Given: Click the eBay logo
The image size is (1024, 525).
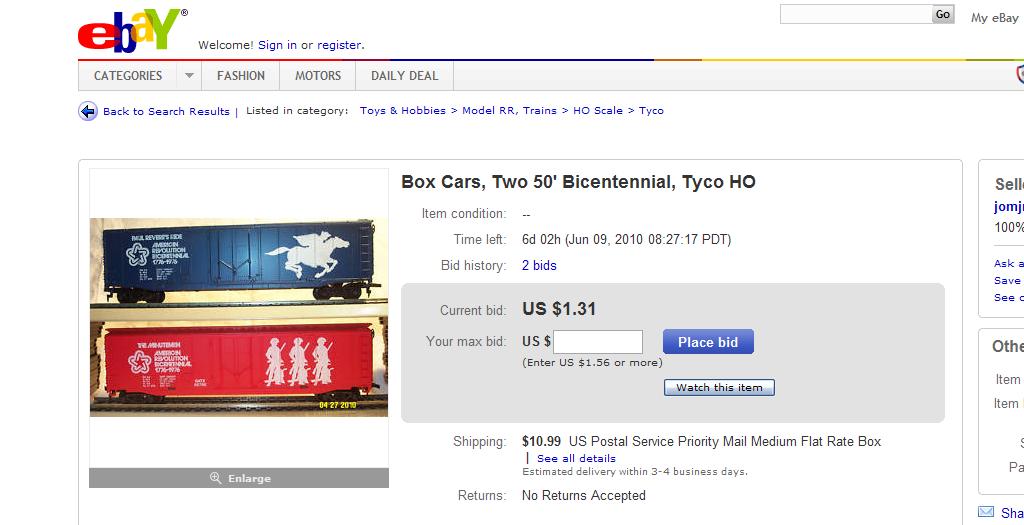Looking at the screenshot, I should click(132, 32).
